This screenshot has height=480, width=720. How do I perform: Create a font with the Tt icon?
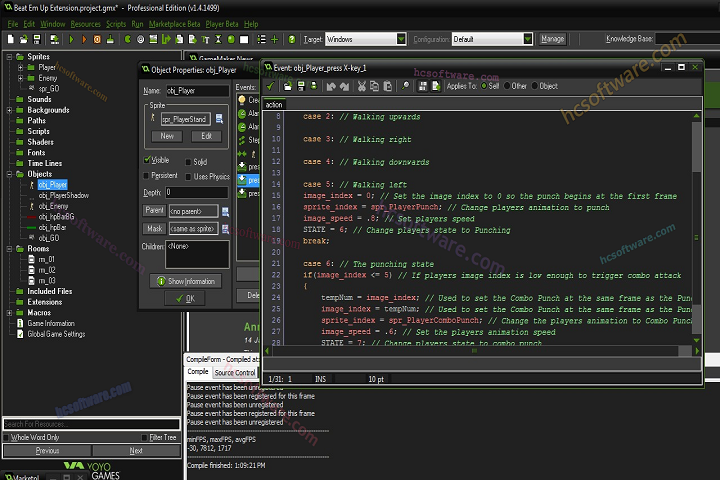205,40
